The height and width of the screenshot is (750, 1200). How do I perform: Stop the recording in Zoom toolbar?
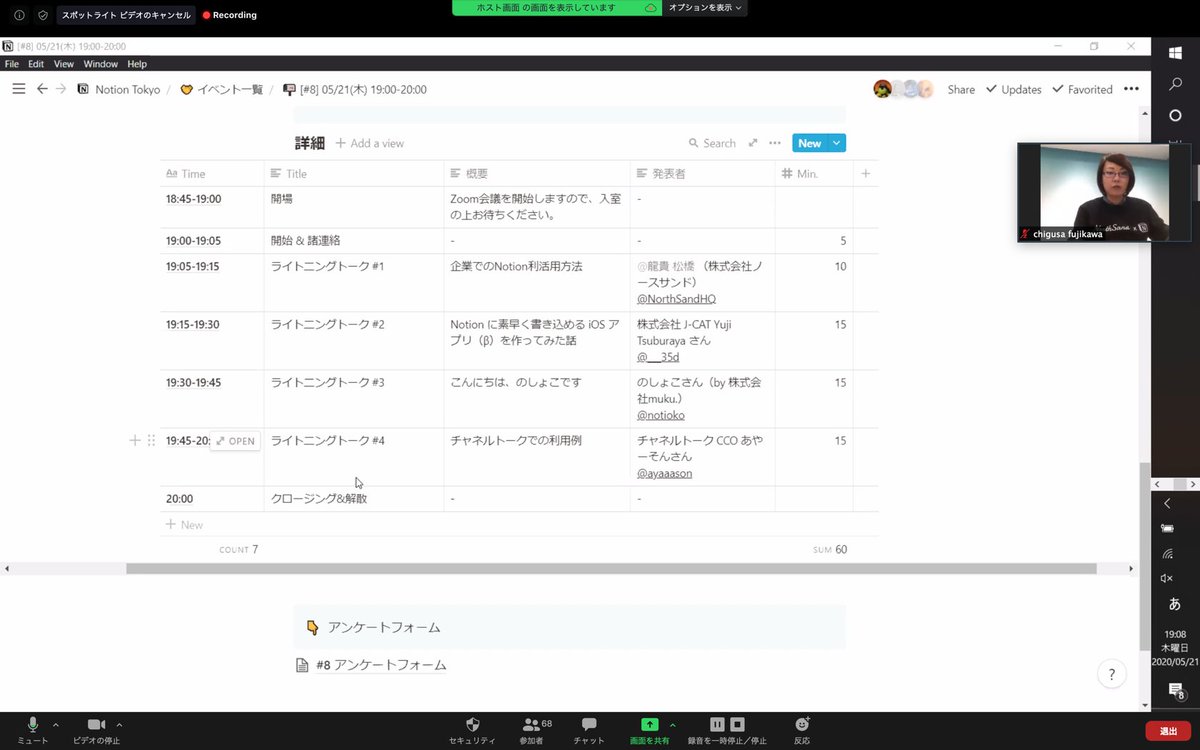pyautogui.click(x=737, y=724)
